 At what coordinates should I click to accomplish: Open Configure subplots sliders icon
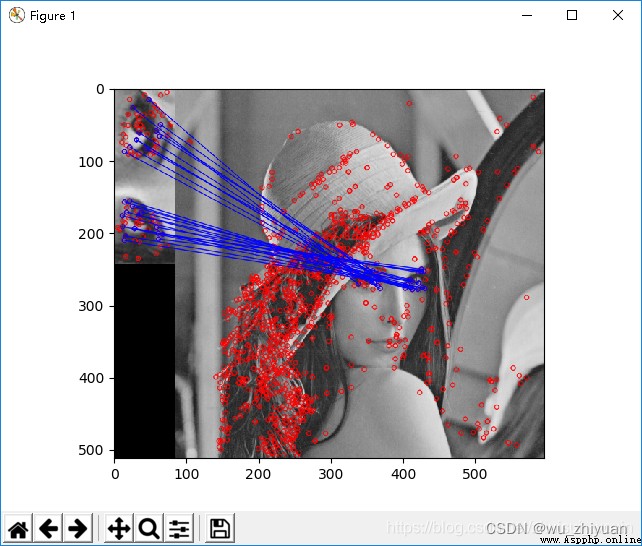[x=179, y=529]
